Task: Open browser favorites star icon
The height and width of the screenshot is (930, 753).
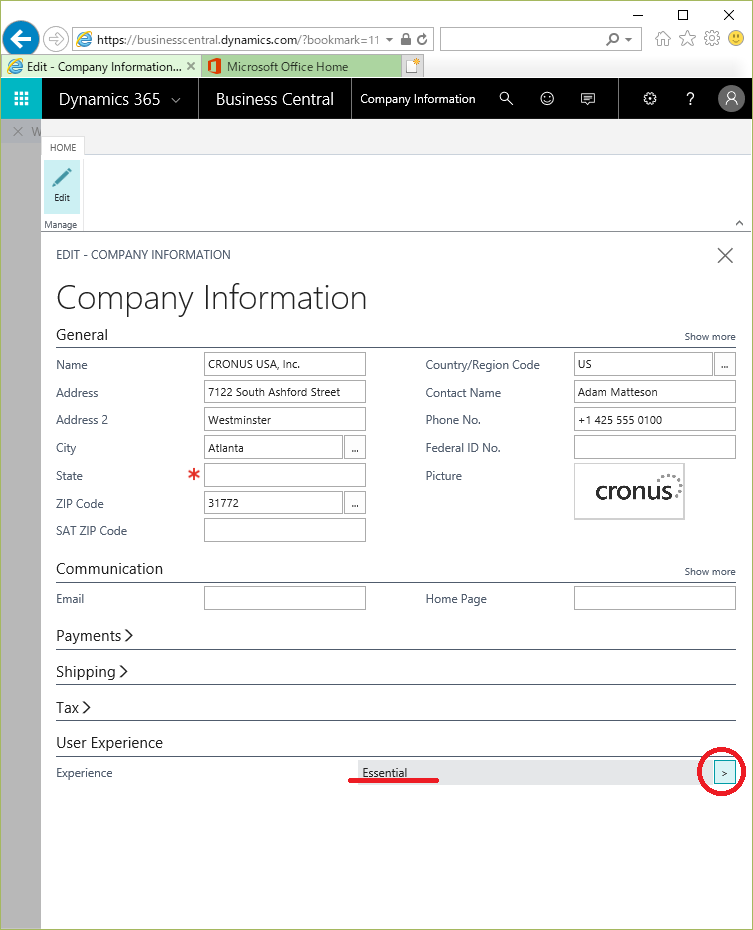Action: (687, 39)
